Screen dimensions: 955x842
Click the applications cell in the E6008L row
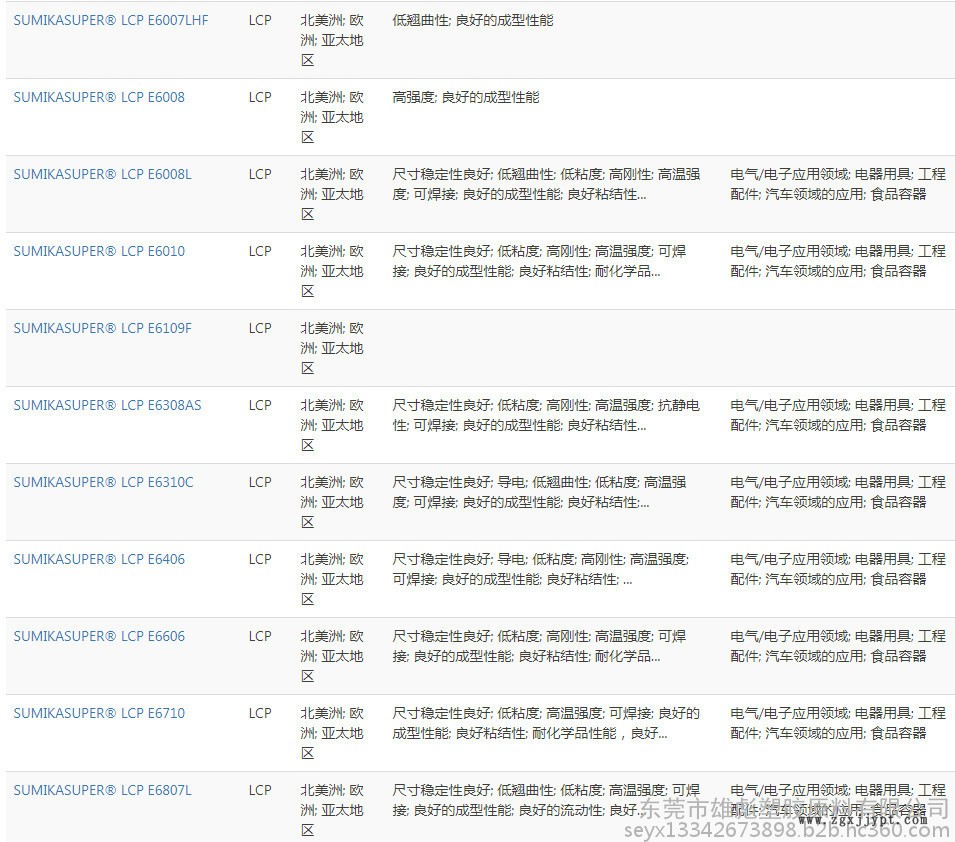coord(837,184)
